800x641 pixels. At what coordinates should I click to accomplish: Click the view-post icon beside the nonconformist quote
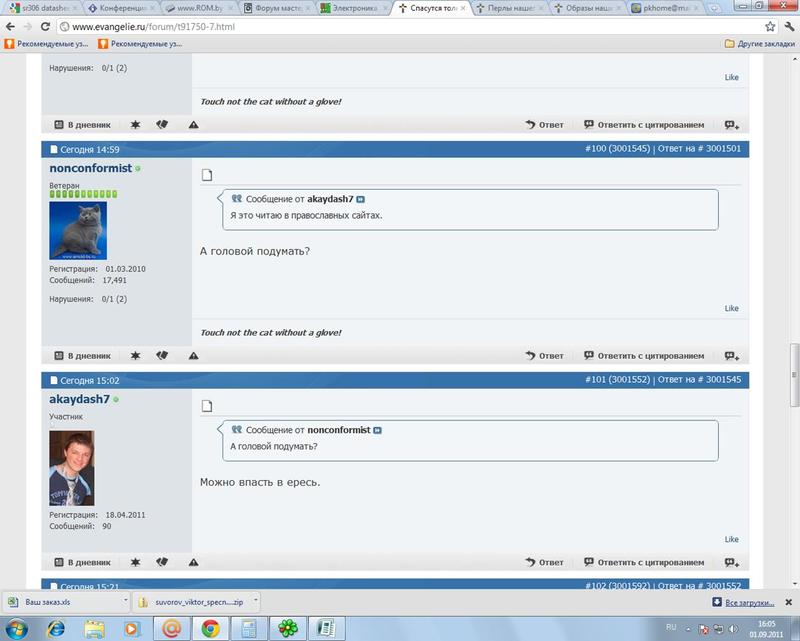tap(377, 430)
